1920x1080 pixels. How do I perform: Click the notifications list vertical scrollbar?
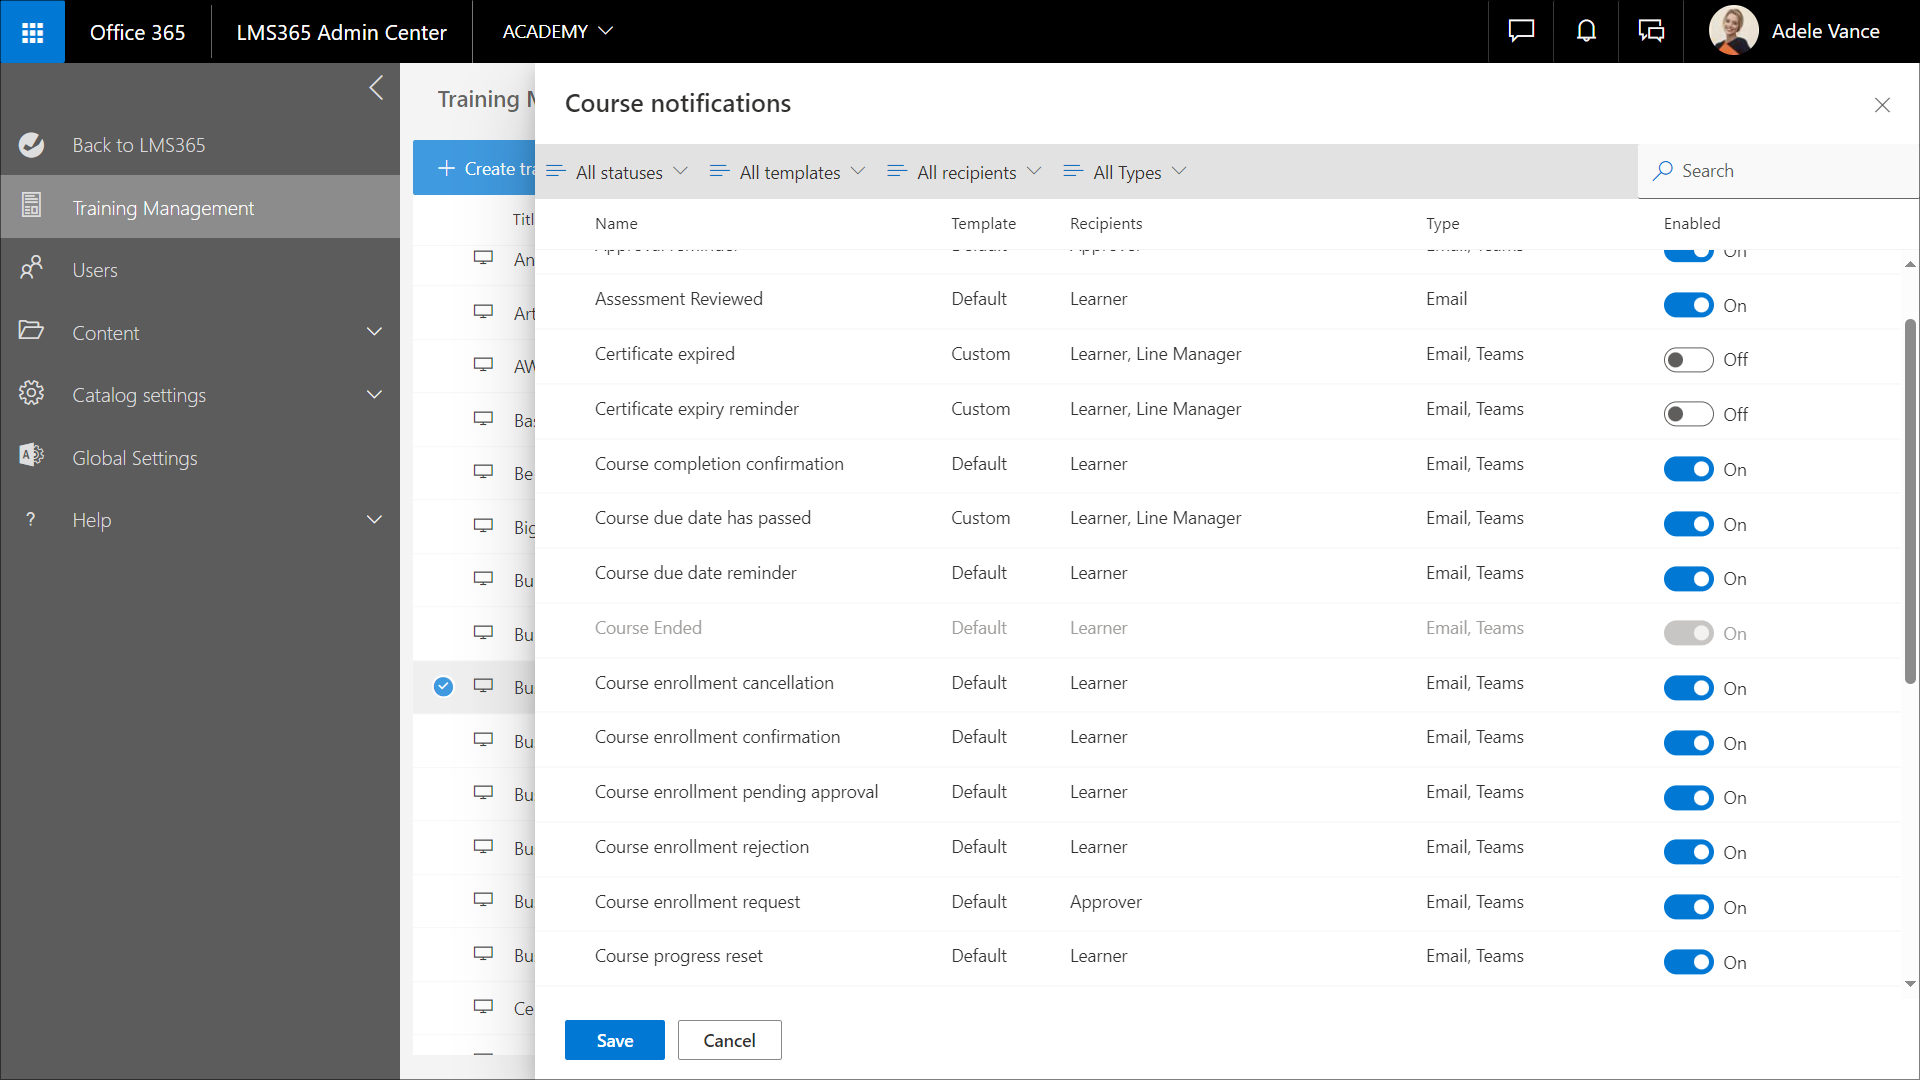pyautogui.click(x=1909, y=500)
